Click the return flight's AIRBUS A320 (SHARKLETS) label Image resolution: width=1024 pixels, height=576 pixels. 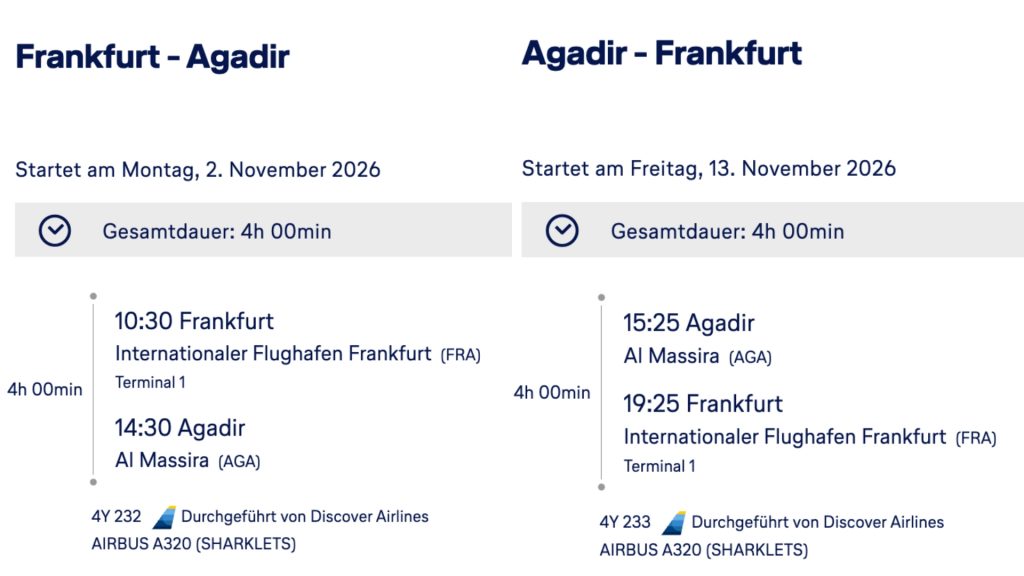704,549
